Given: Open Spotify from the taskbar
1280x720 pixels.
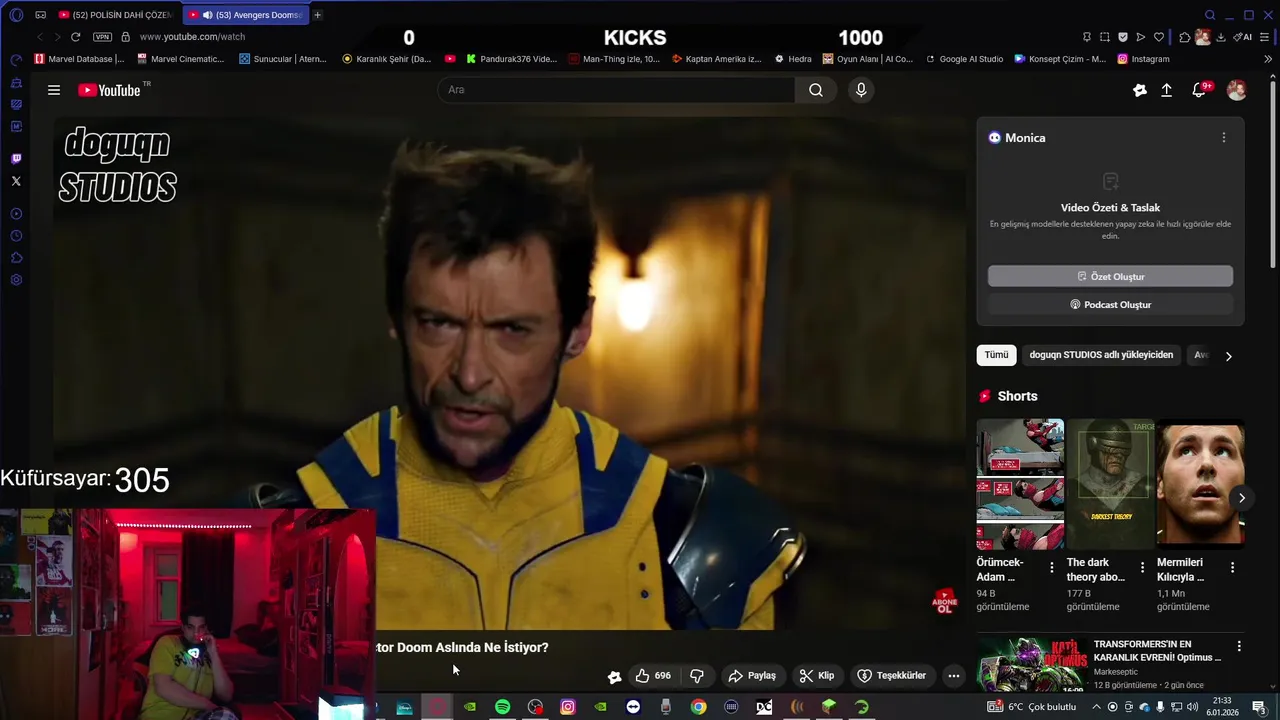Looking at the screenshot, I should pos(502,707).
